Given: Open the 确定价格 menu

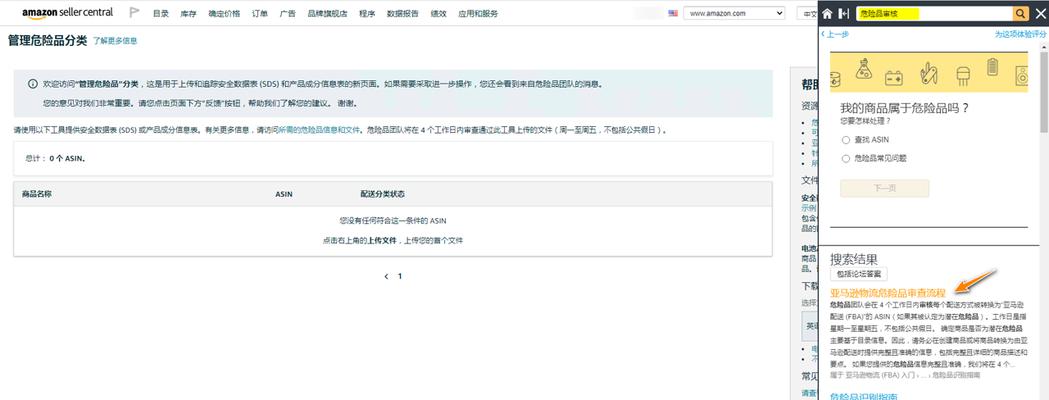Looking at the screenshot, I should click(224, 13).
